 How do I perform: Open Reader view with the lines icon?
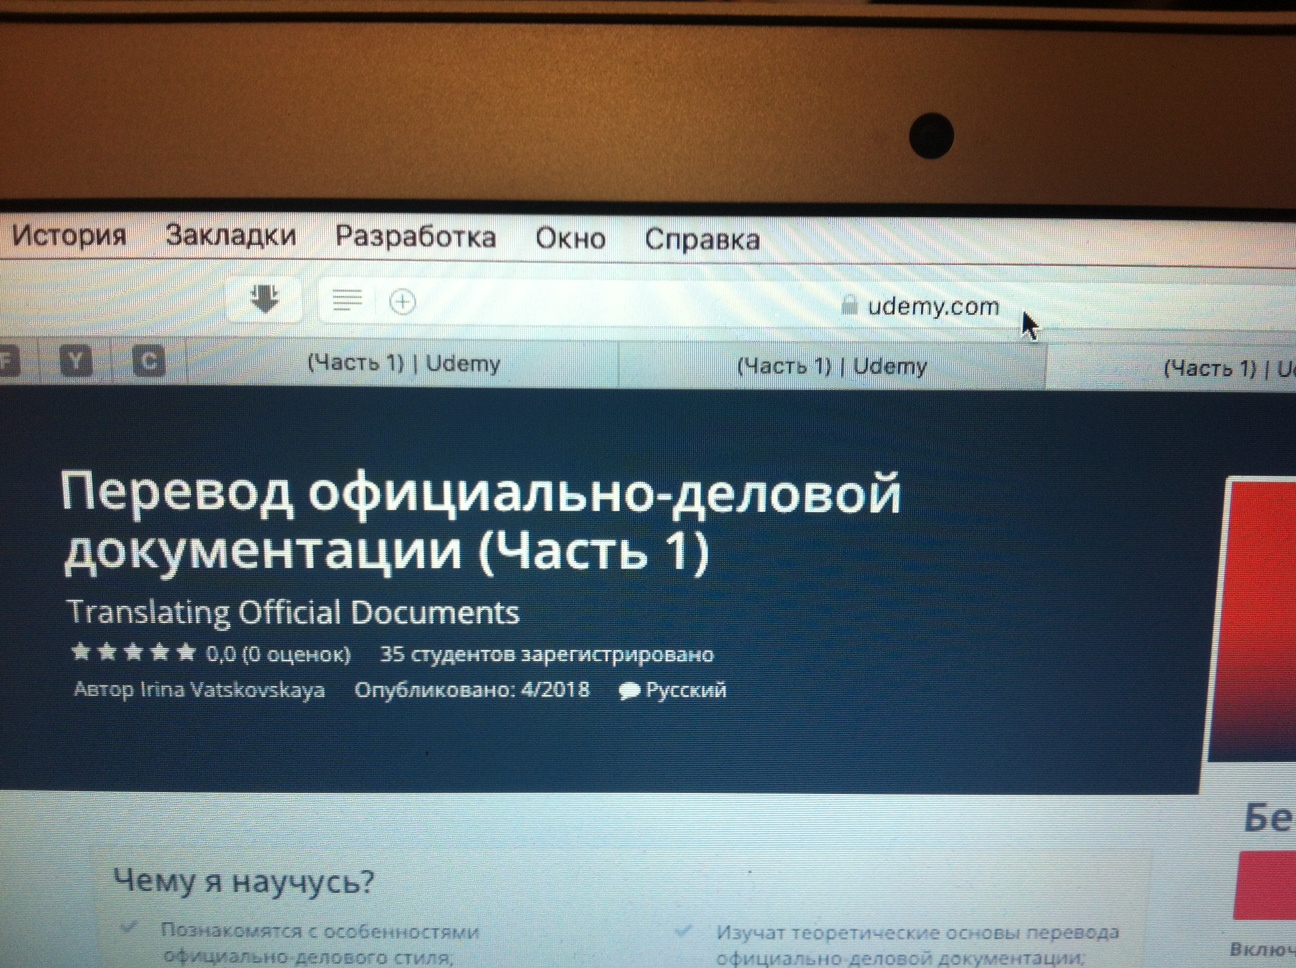(x=347, y=300)
